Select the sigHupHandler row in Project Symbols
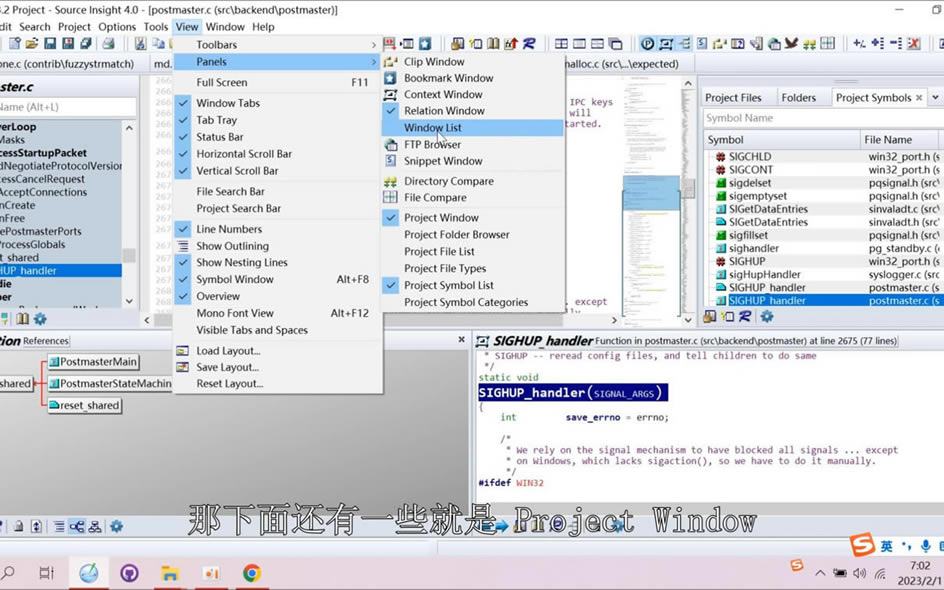The image size is (944, 590). pos(823,275)
